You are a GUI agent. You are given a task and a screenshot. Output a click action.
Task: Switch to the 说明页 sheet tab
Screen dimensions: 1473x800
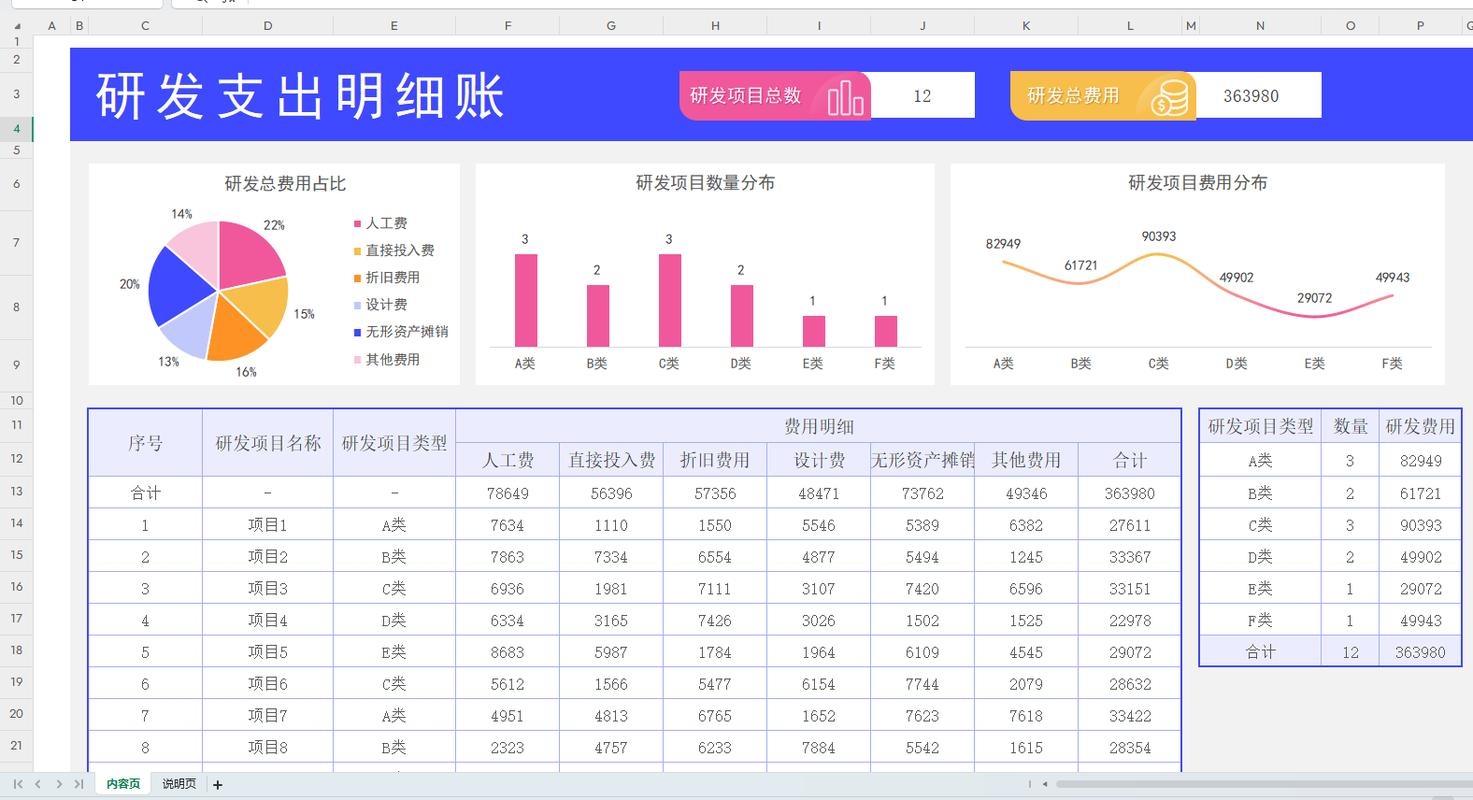[179, 784]
